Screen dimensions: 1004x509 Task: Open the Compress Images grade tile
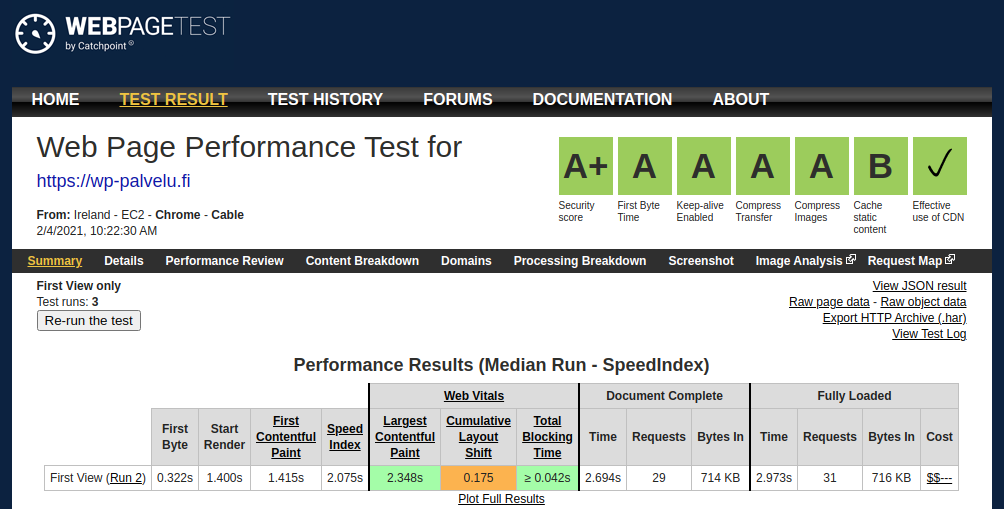pyautogui.click(x=822, y=166)
